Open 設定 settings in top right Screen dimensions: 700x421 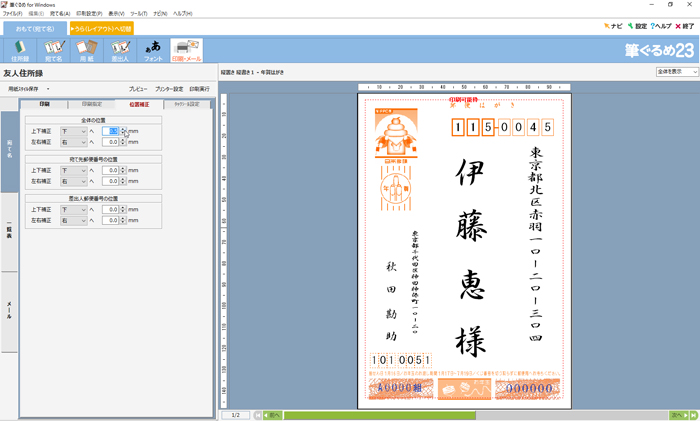(x=637, y=26)
